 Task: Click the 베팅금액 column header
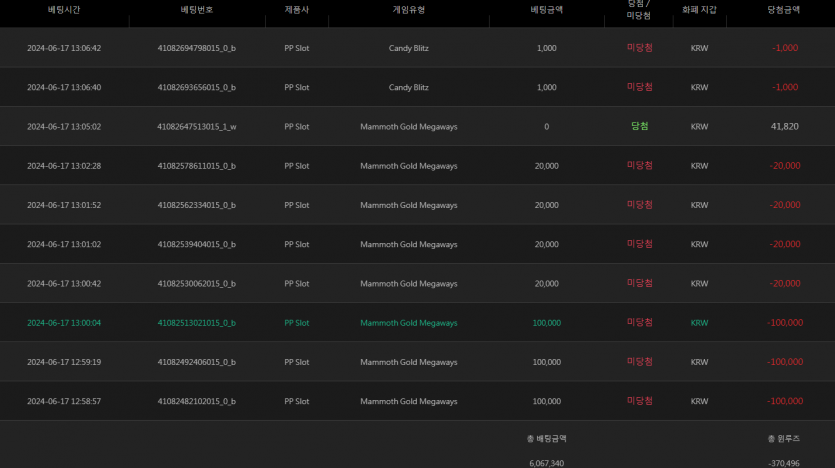[546, 10]
